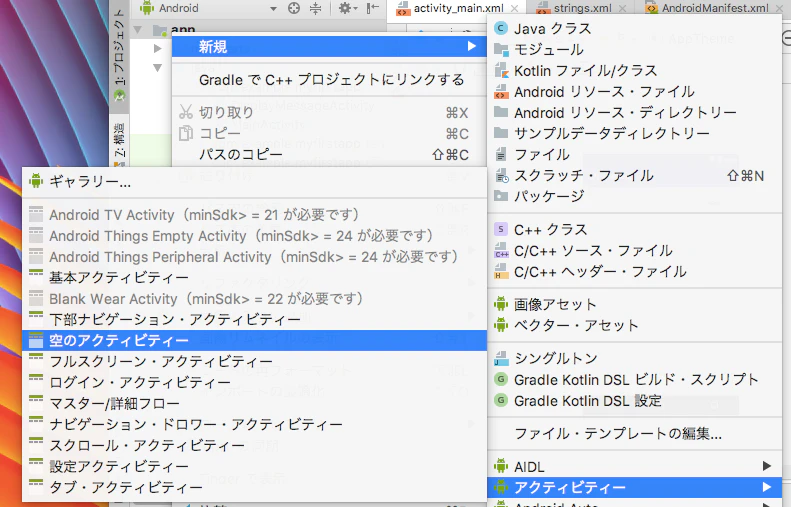The image size is (791, 507).
Task: Click Android TV Activity disabled entry
Action: click(254, 215)
